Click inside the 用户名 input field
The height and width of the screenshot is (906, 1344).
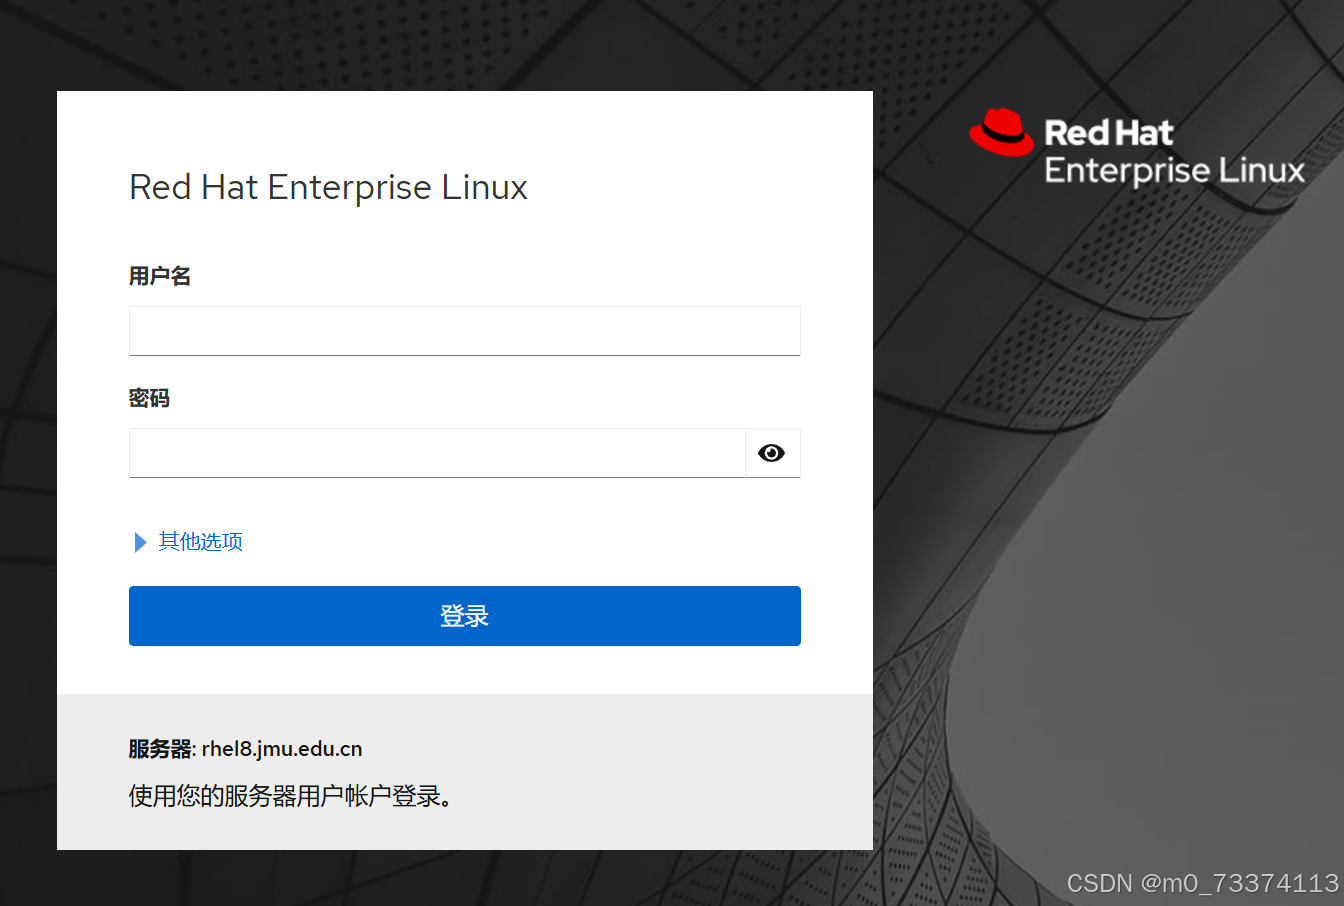465,330
